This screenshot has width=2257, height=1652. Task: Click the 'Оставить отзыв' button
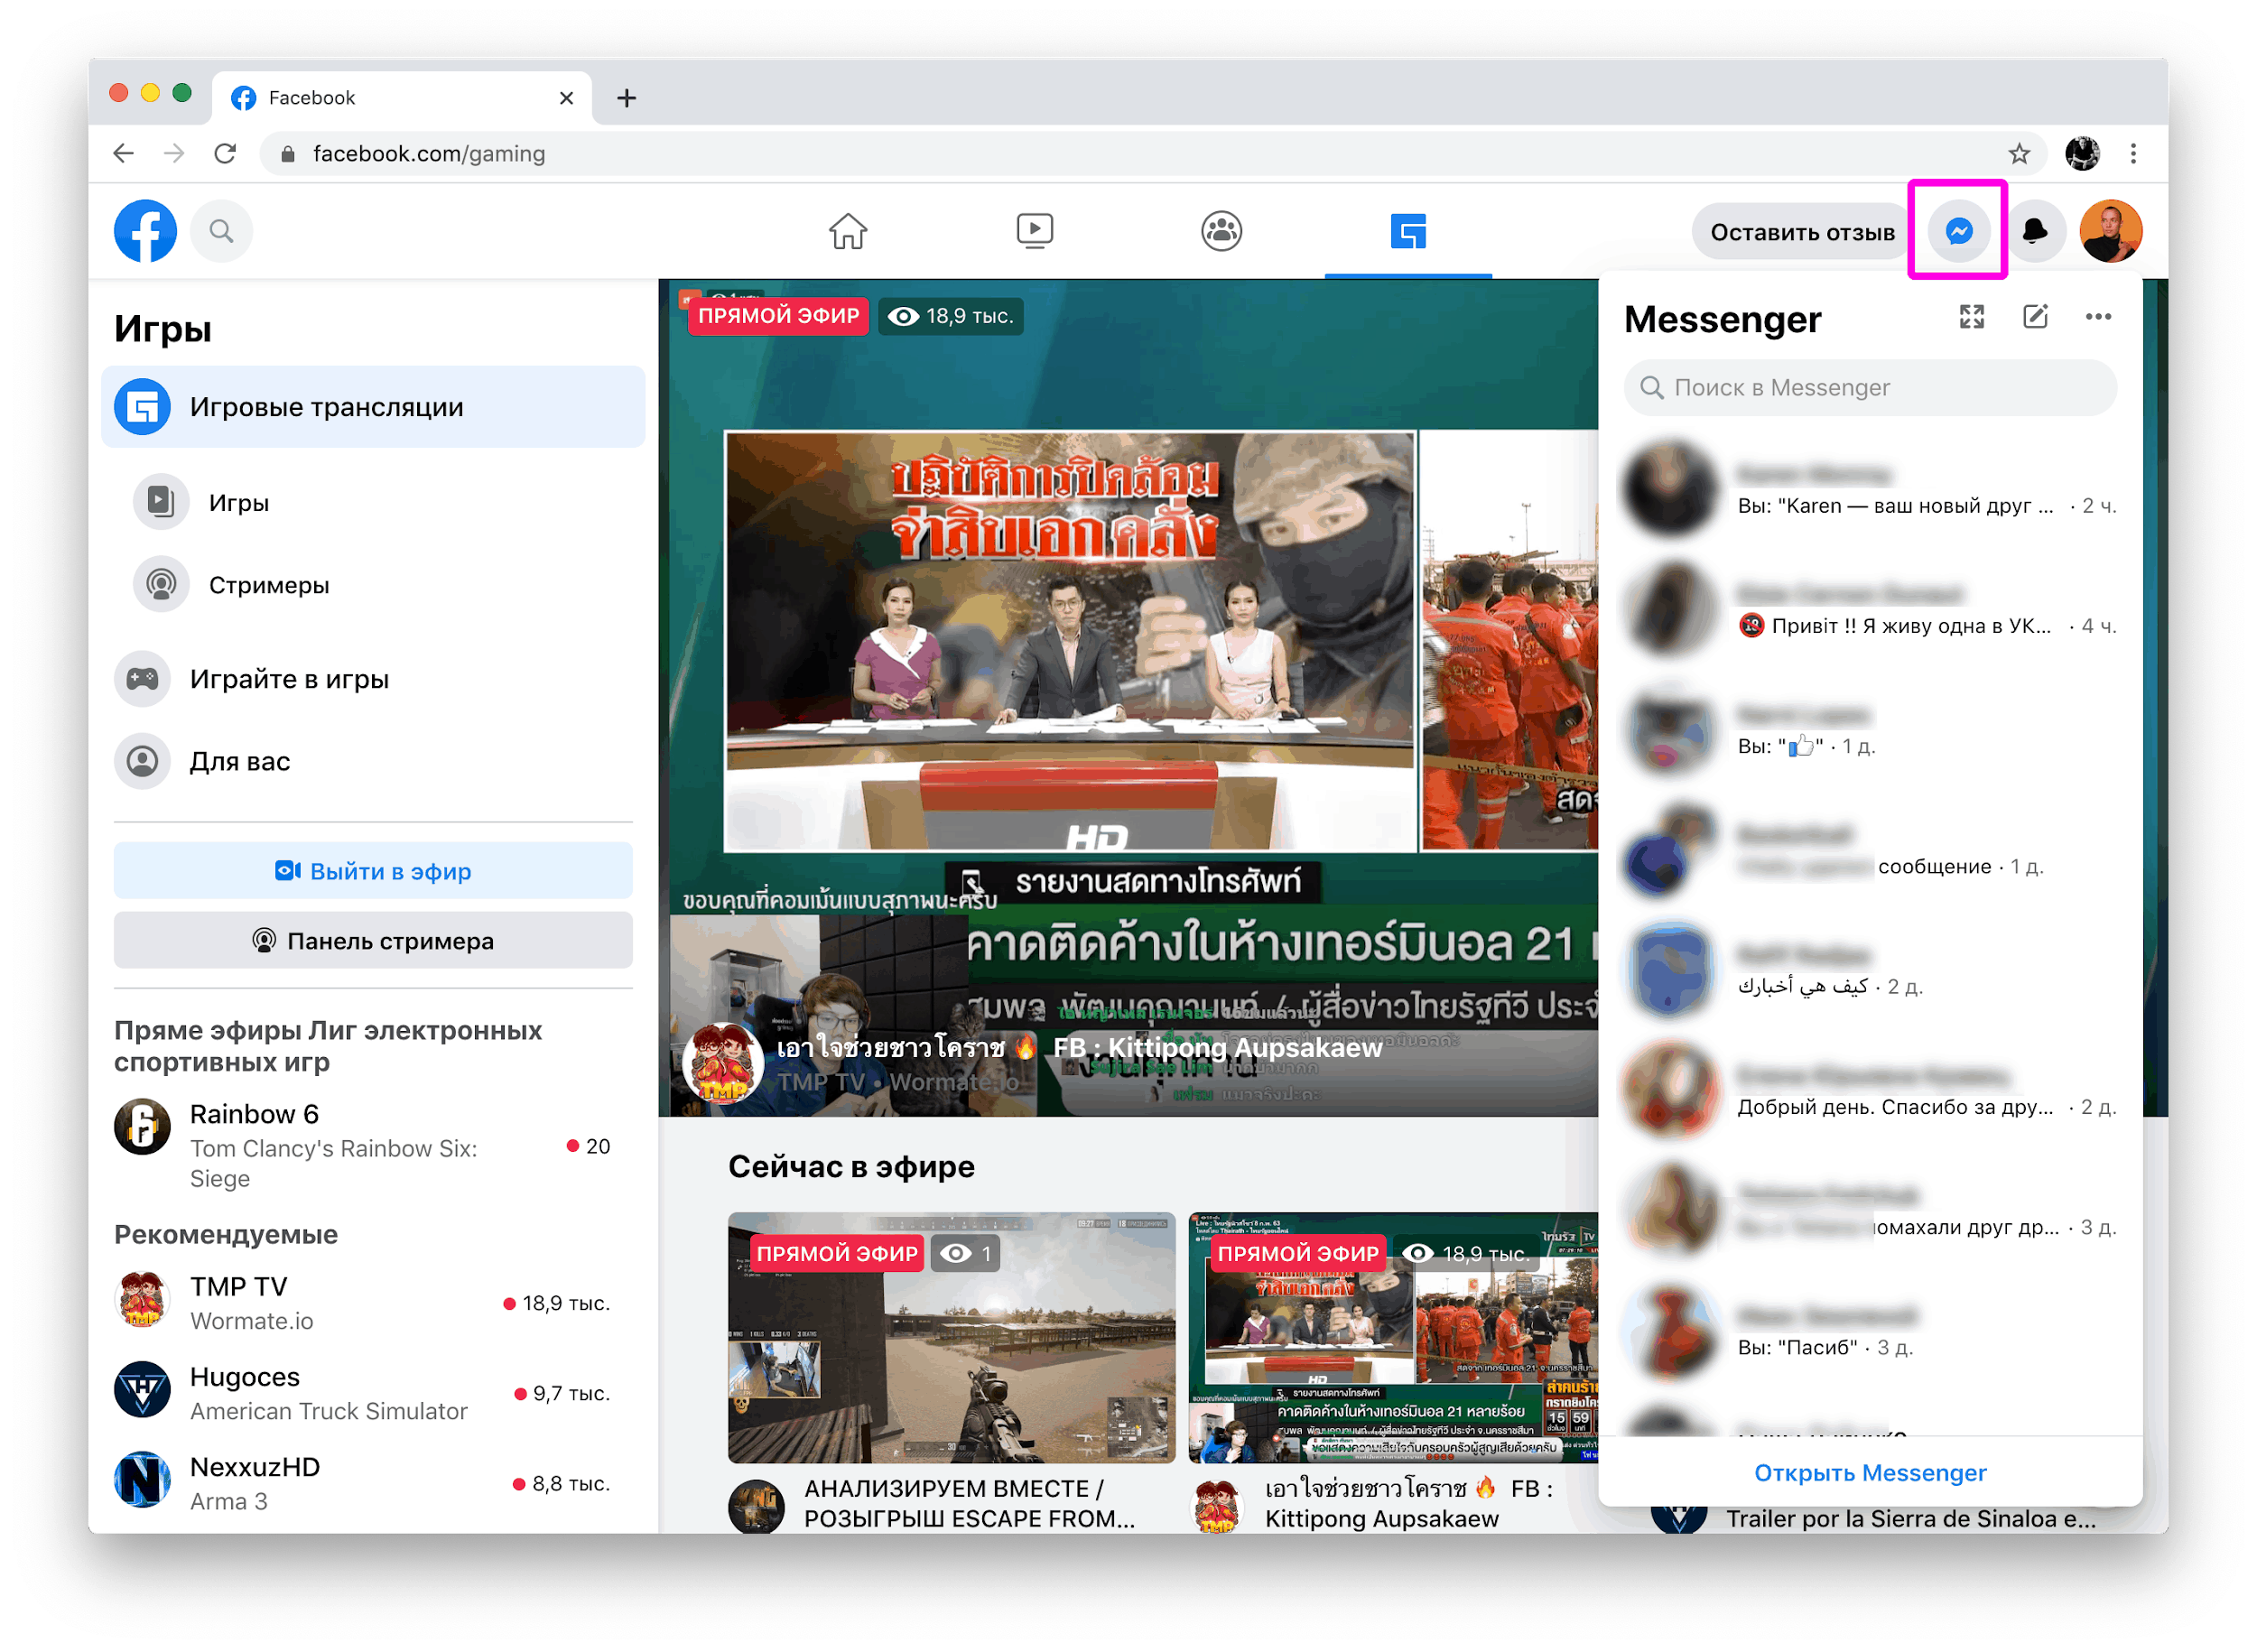pos(1802,232)
